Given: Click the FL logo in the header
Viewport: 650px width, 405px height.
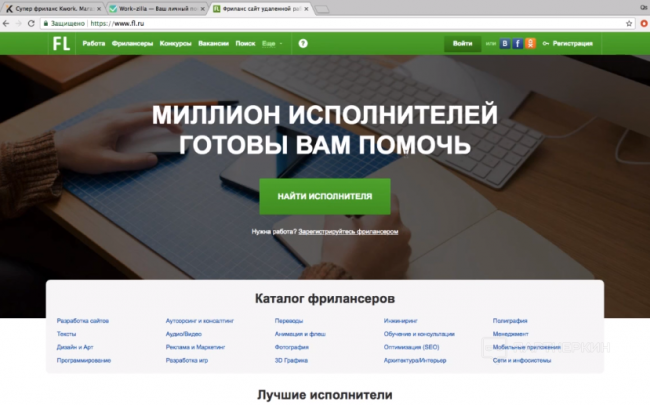Looking at the screenshot, I should tap(62, 43).
